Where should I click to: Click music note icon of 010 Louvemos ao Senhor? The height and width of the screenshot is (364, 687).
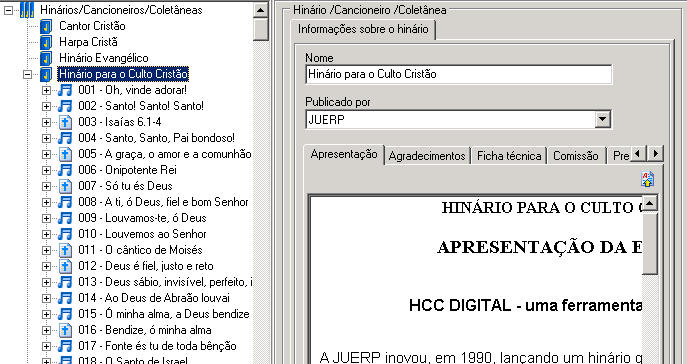pos(65,234)
